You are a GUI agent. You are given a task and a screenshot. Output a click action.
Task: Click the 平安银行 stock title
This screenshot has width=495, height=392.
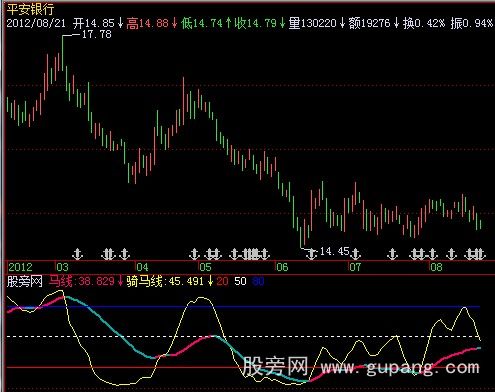pyautogui.click(x=30, y=9)
